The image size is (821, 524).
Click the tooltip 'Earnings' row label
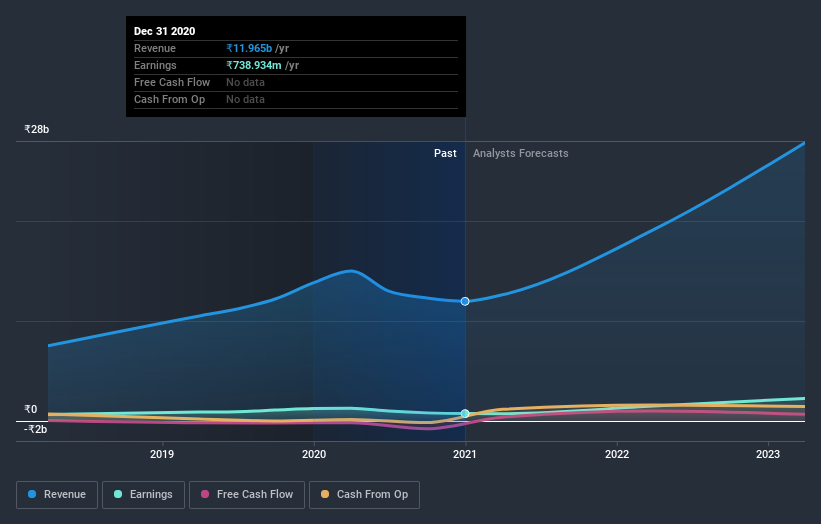coord(155,65)
